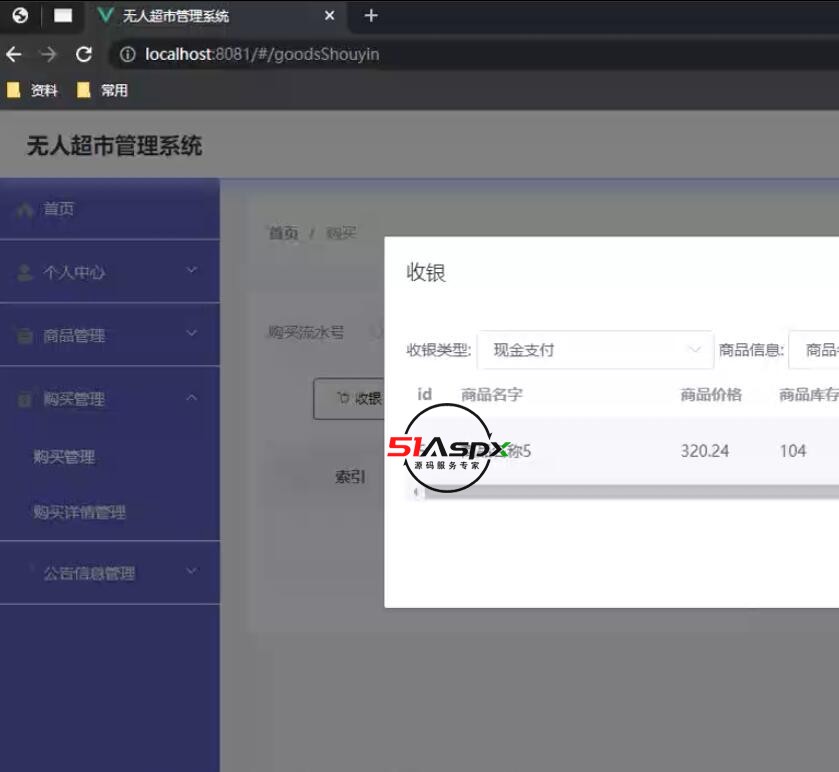The height and width of the screenshot is (772, 839).
Task: Click the browser back arrow
Action: pyautogui.click(x=14, y=54)
